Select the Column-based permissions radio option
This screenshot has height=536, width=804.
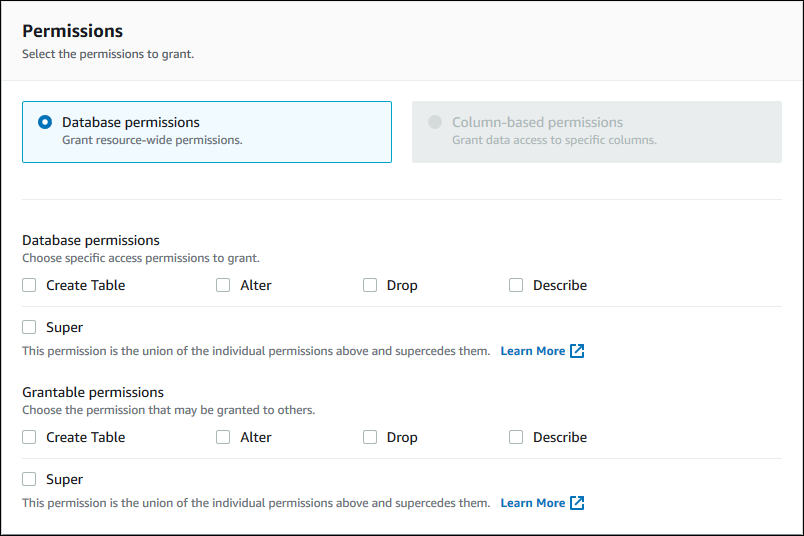[435, 122]
